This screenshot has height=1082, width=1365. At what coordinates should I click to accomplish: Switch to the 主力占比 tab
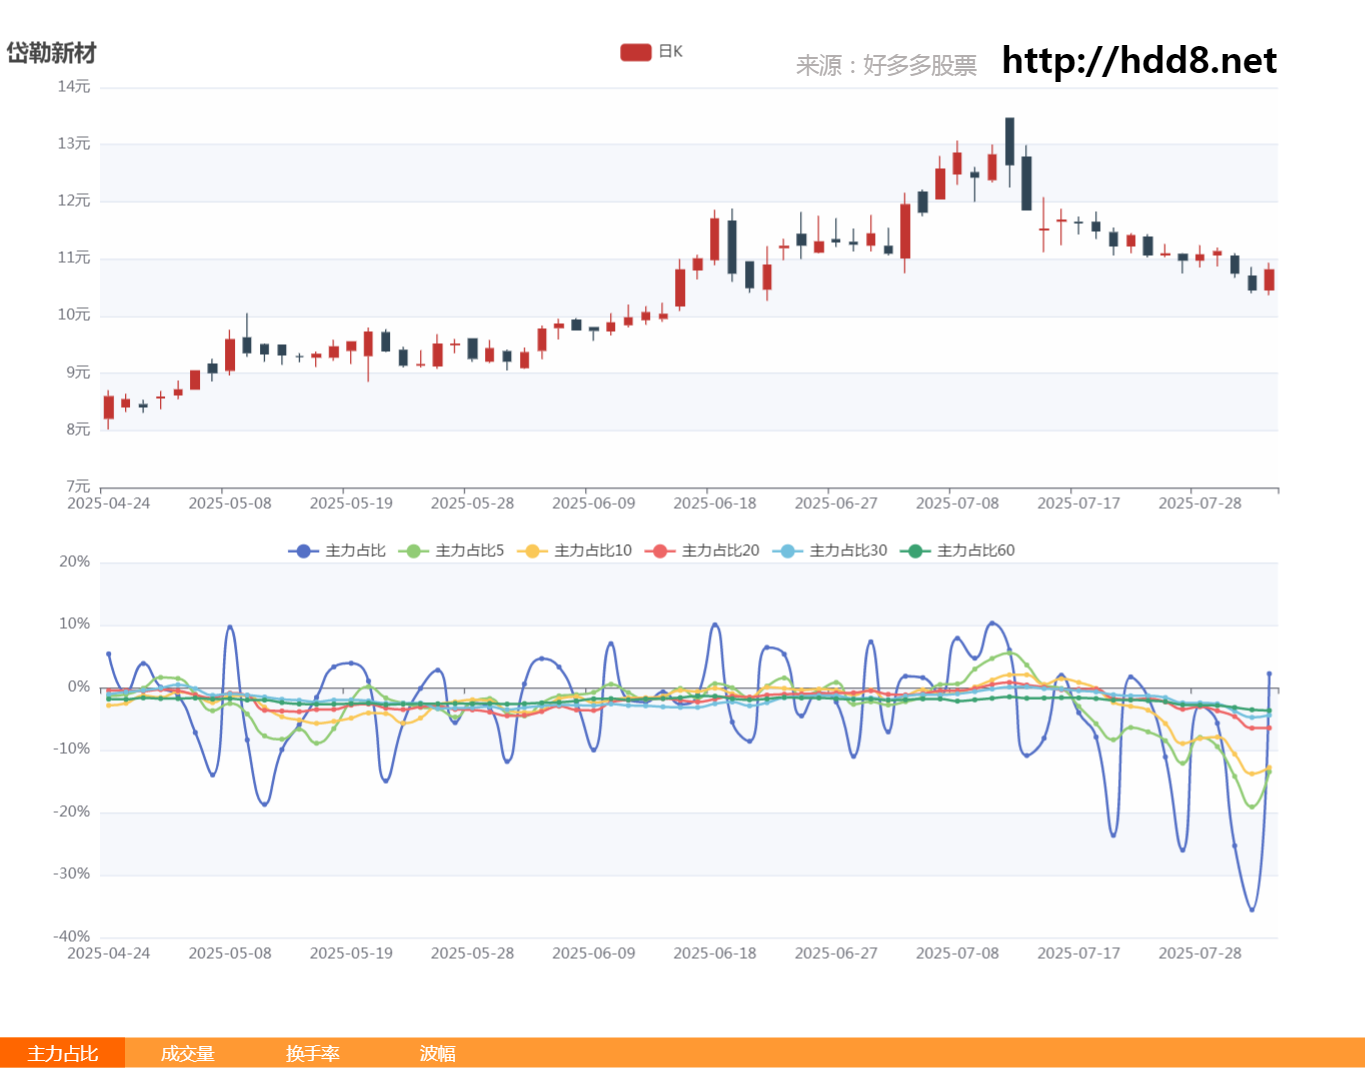point(62,1053)
